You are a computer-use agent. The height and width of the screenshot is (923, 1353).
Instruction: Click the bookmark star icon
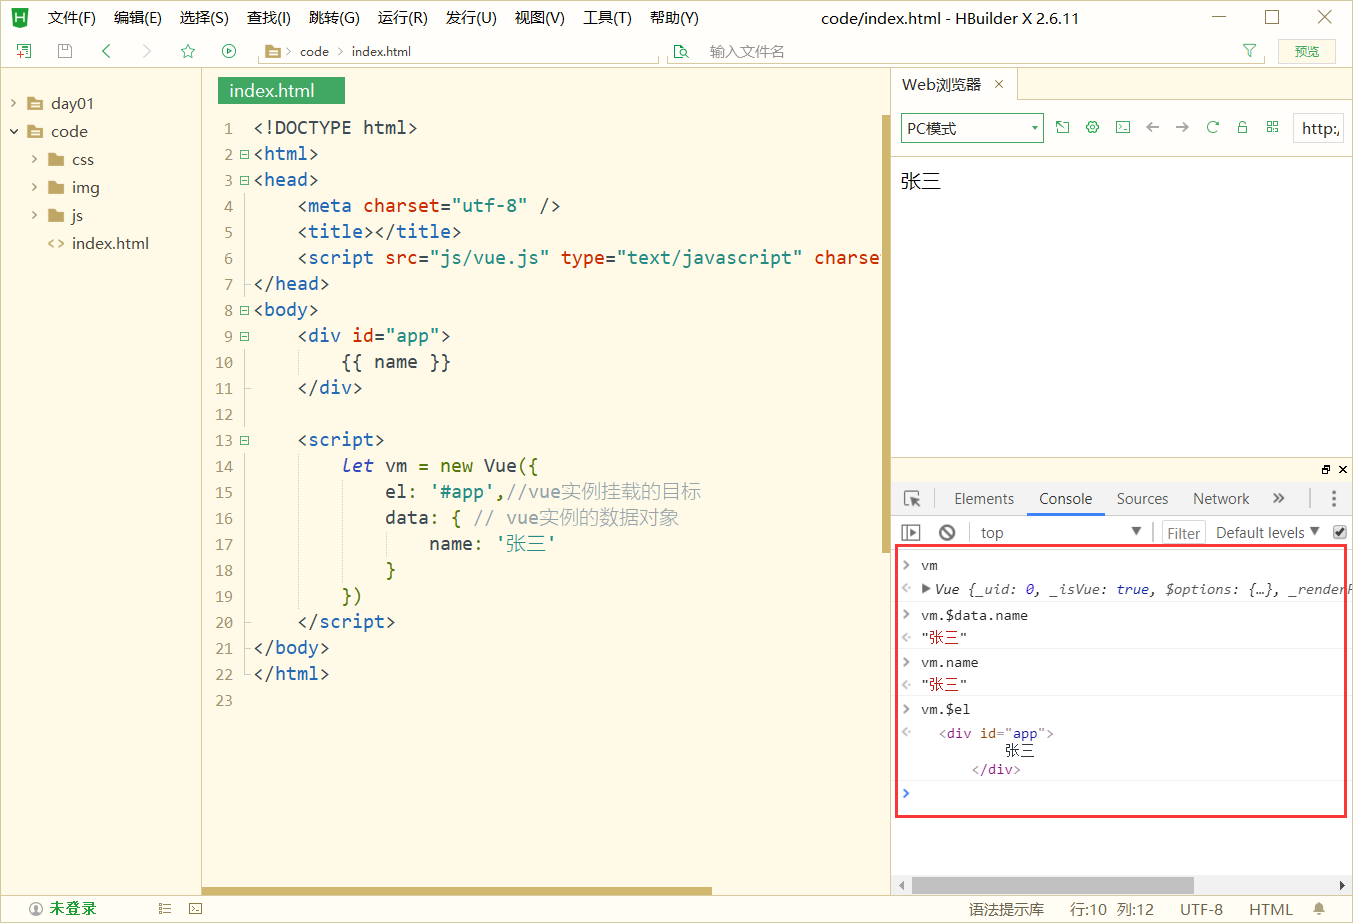click(188, 51)
